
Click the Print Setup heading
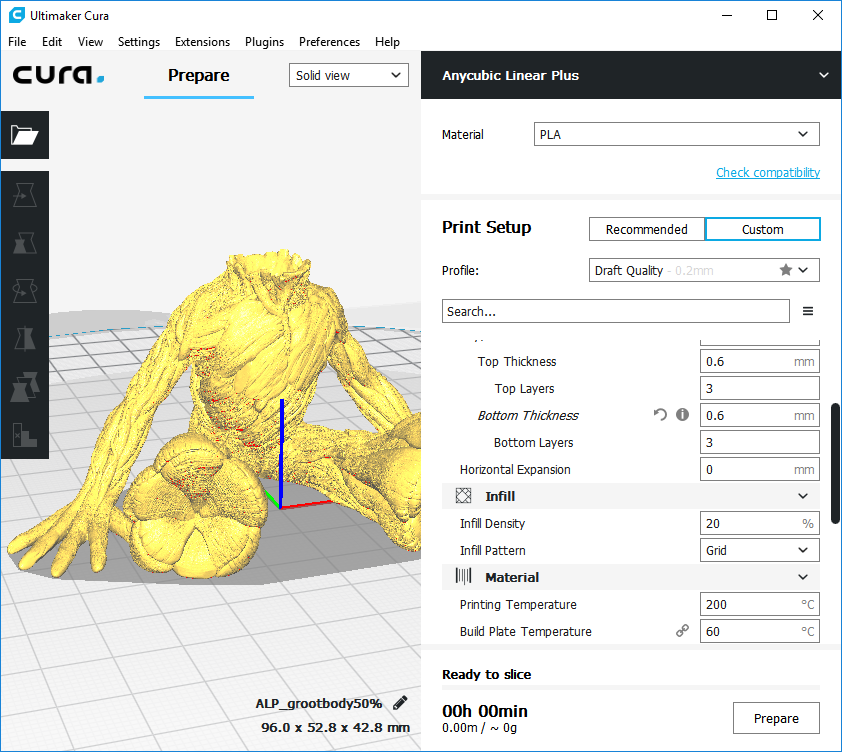(487, 227)
